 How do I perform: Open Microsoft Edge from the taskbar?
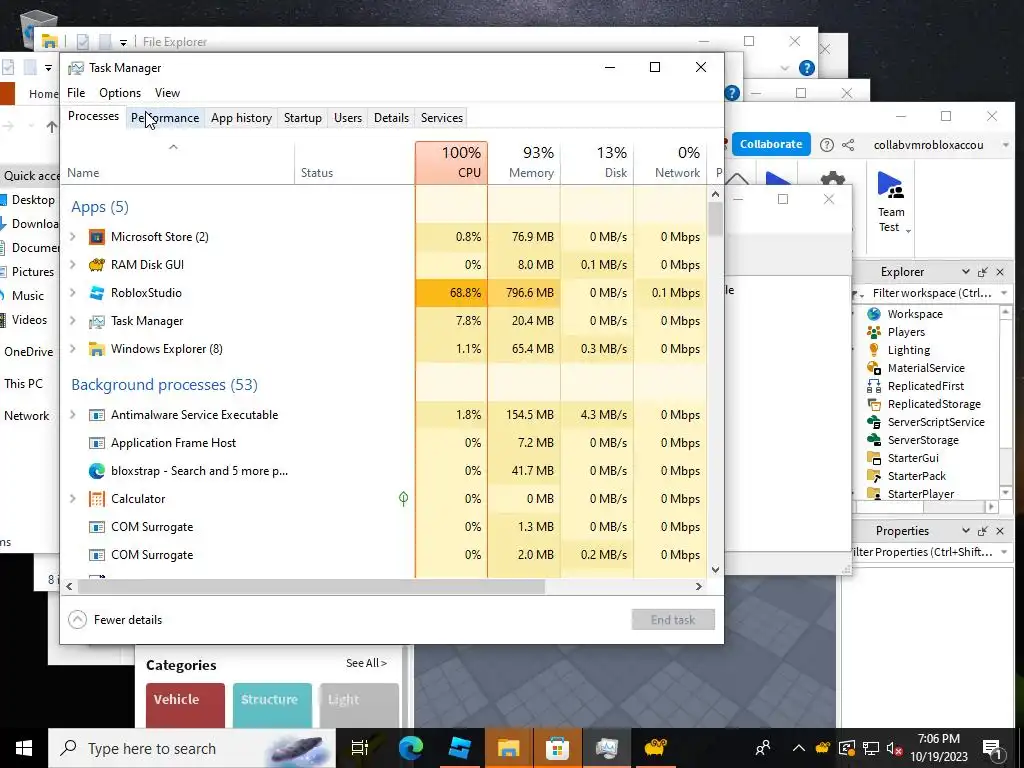point(411,748)
